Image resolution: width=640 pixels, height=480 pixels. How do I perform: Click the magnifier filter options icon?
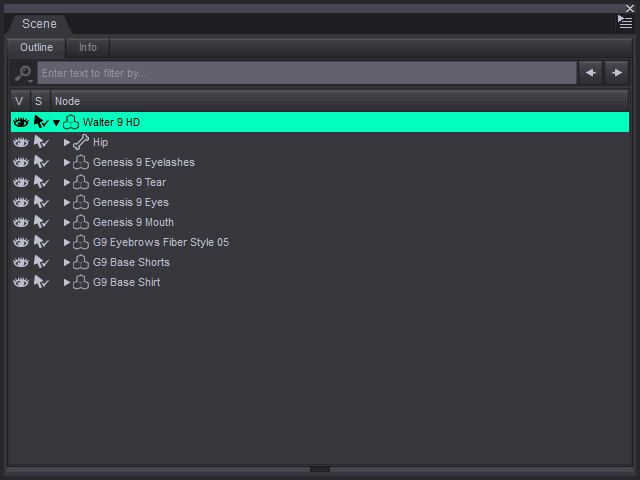tap(23, 73)
